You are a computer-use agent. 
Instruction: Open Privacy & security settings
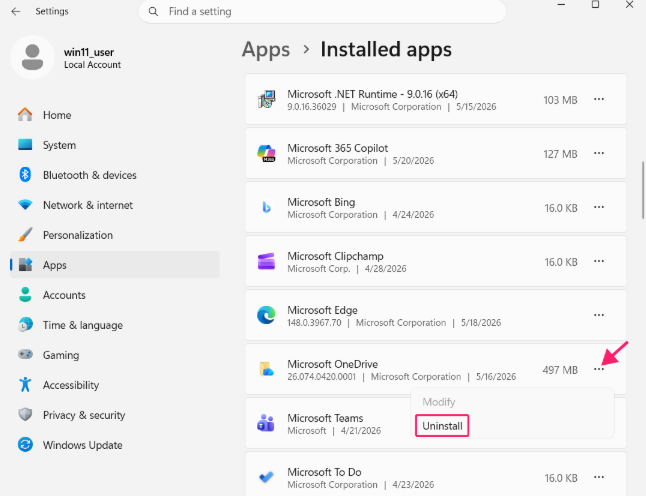point(115,415)
